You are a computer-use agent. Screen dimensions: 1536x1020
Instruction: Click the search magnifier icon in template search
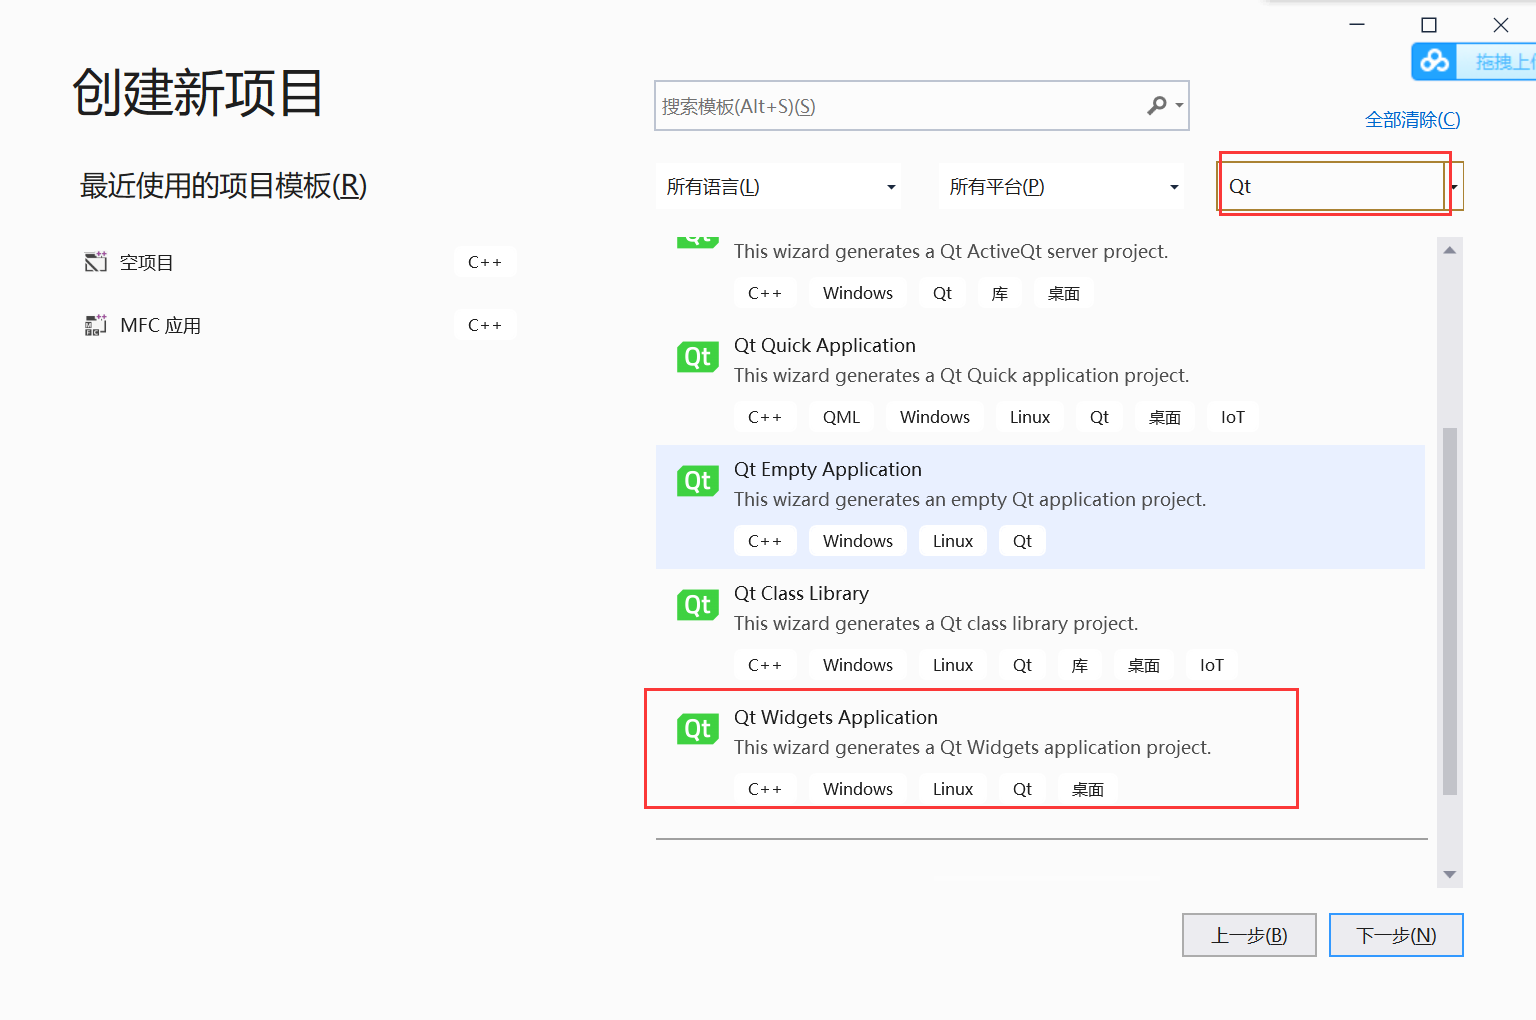point(1157,105)
